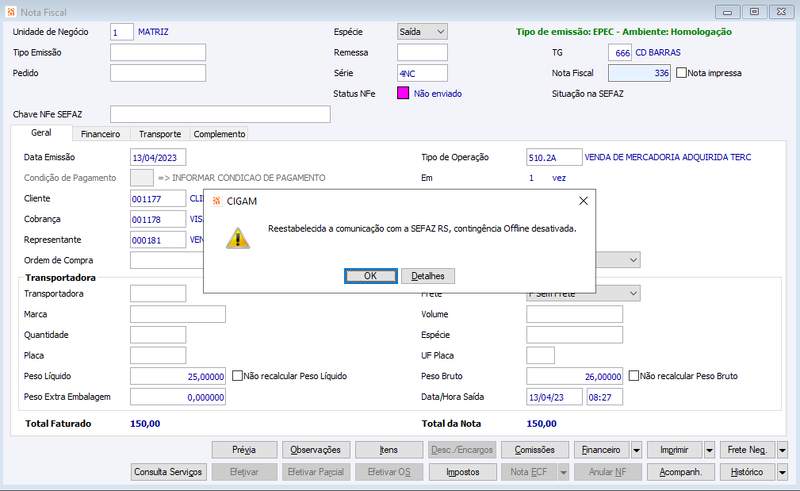
Task: Toggle the Nota impressa checkbox
Action: click(x=681, y=73)
